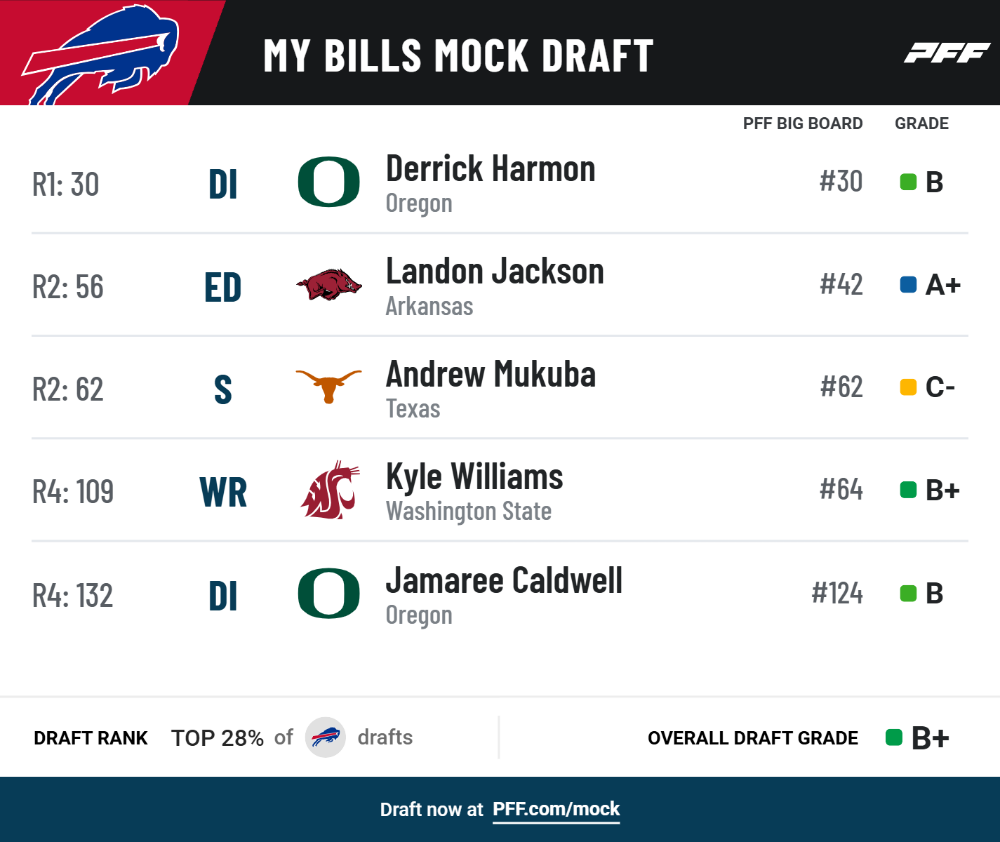Click the blue A+ grade swatch
Image resolution: width=1000 pixels, height=842 pixels.
coord(908,284)
